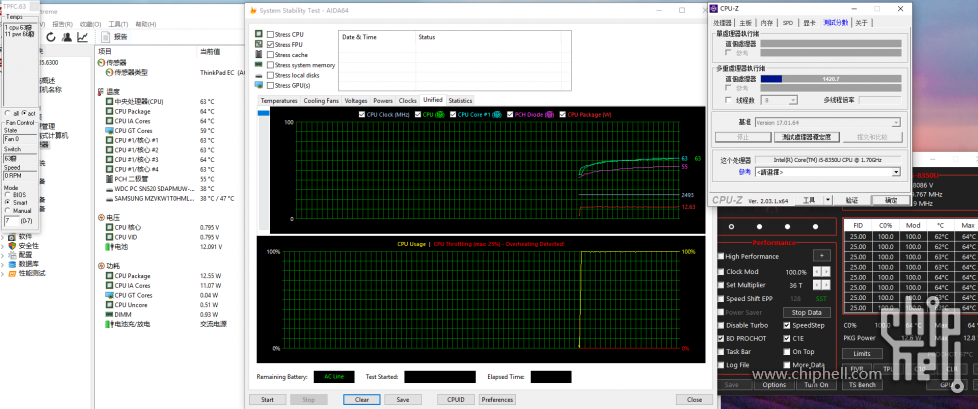The image size is (978, 409).
Task: Select Manual fan mode radio button
Action: pos(7,210)
